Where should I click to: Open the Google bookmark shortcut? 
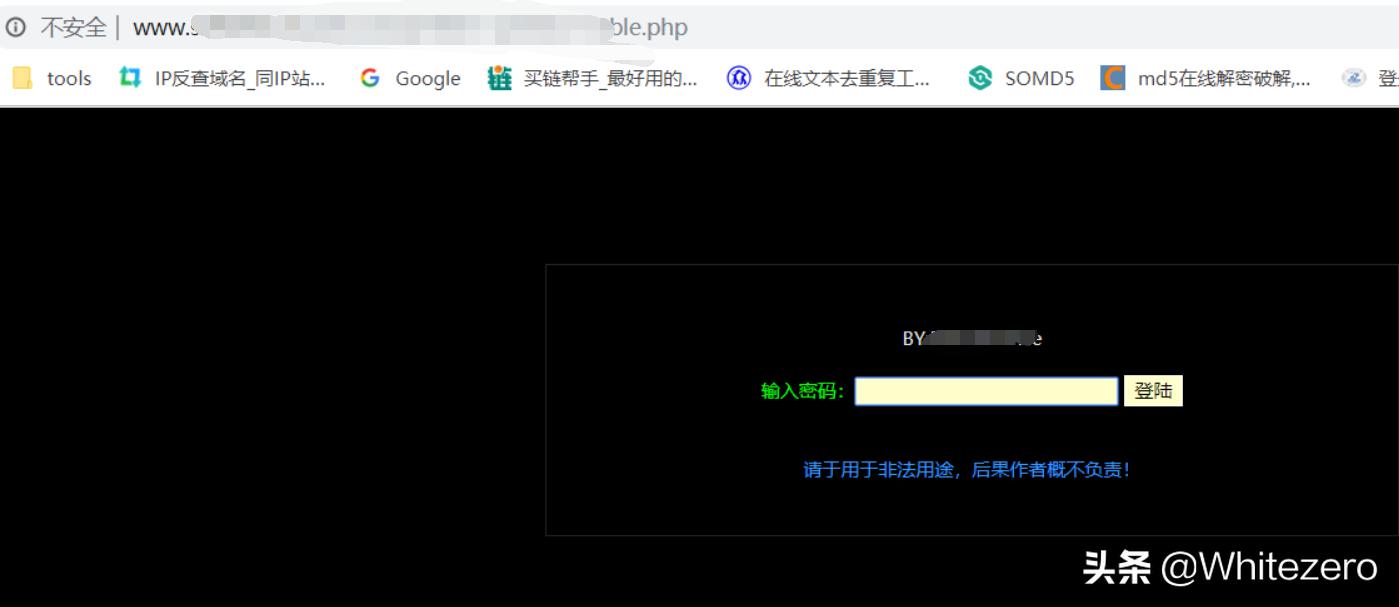[x=427, y=77]
